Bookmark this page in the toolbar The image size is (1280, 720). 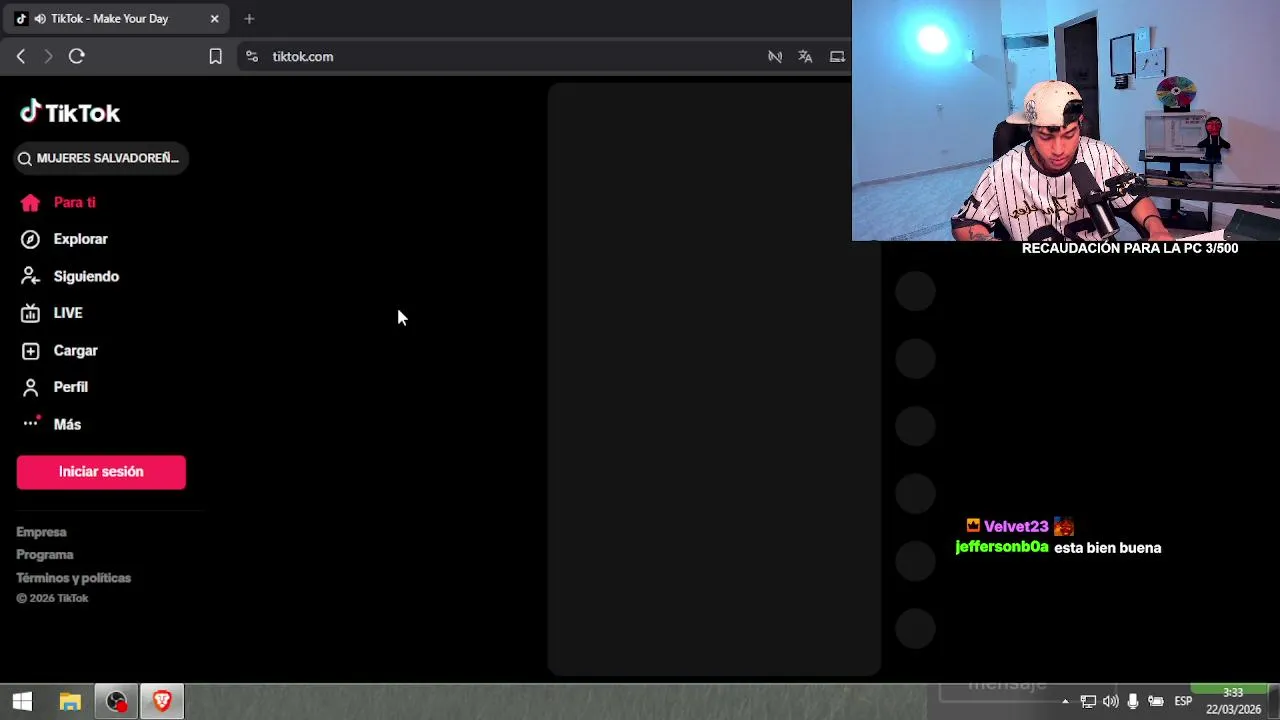(x=215, y=57)
